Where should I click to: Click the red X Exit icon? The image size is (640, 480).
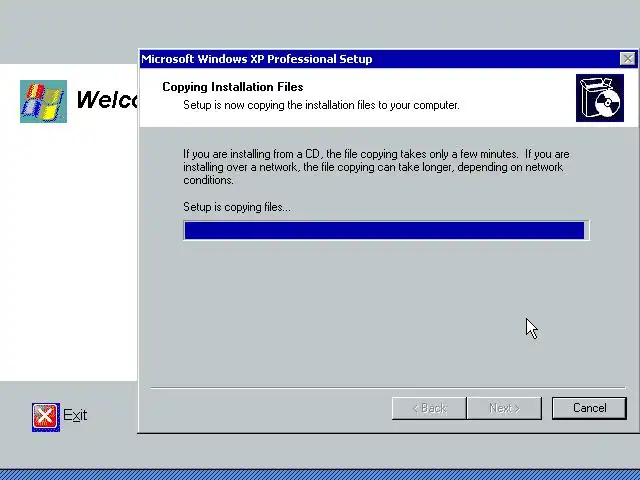[46, 417]
